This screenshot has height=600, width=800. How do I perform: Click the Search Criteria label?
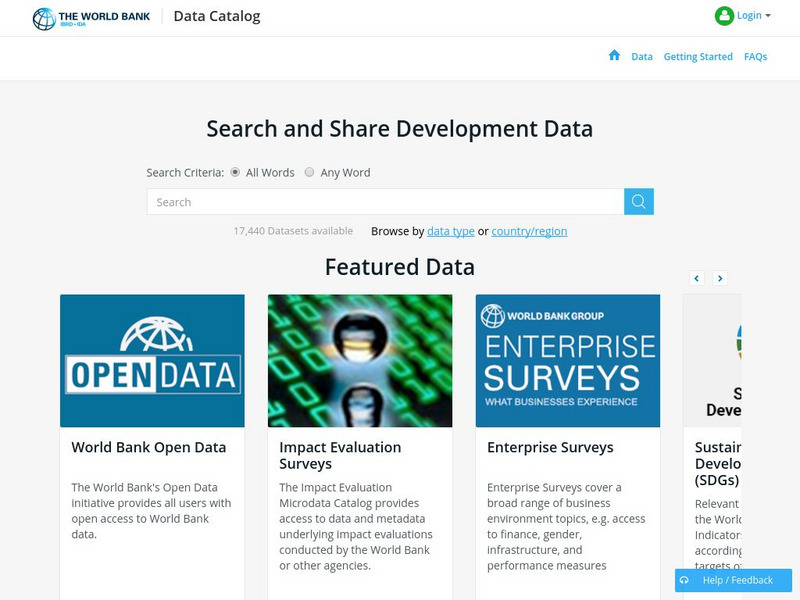coord(185,172)
